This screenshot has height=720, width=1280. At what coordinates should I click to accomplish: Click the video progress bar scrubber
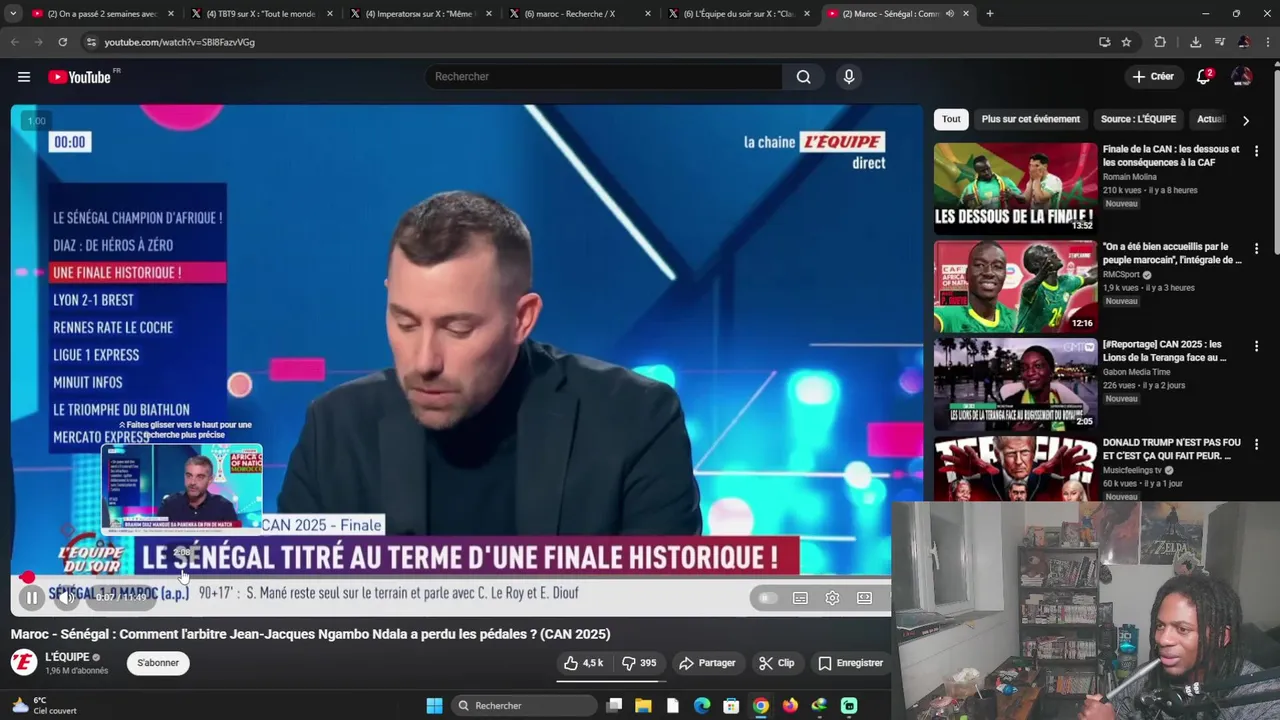tap(27, 577)
